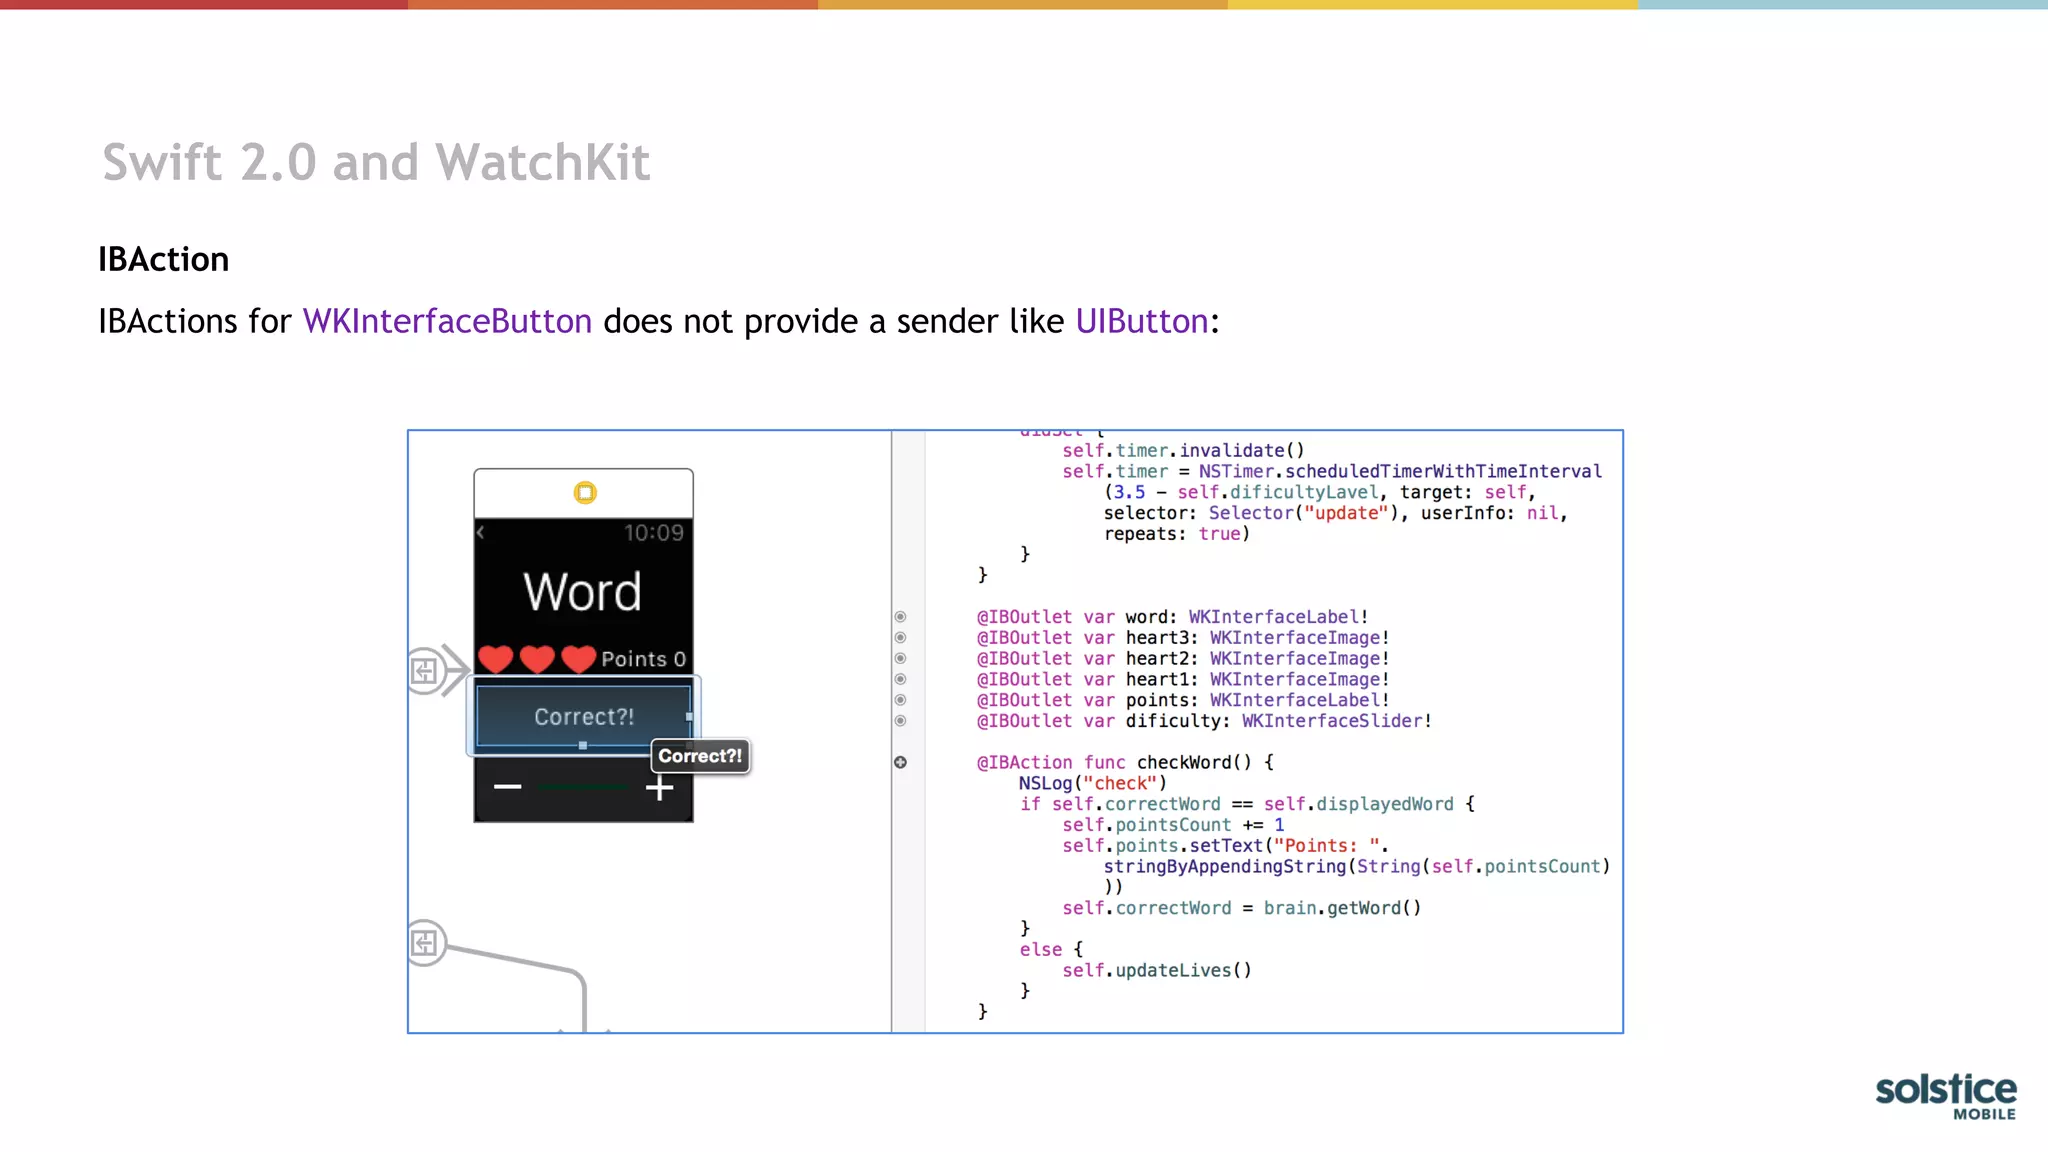Click the yellow interface controller icon above watch
Image resolution: width=2048 pixels, height=1152 pixels.
pyautogui.click(x=585, y=492)
